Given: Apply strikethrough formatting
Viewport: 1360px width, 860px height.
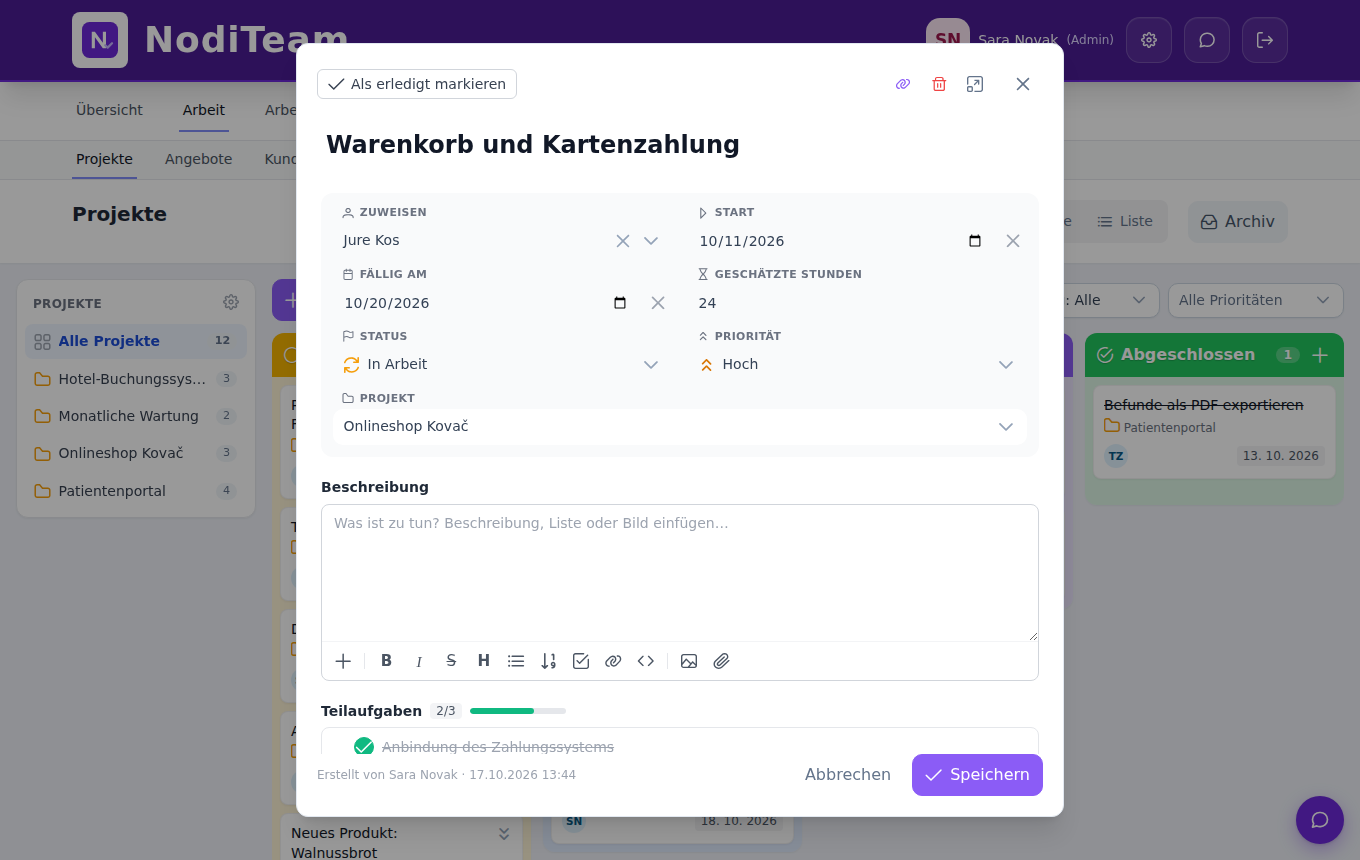Looking at the screenshot, I should click(451, 661).
